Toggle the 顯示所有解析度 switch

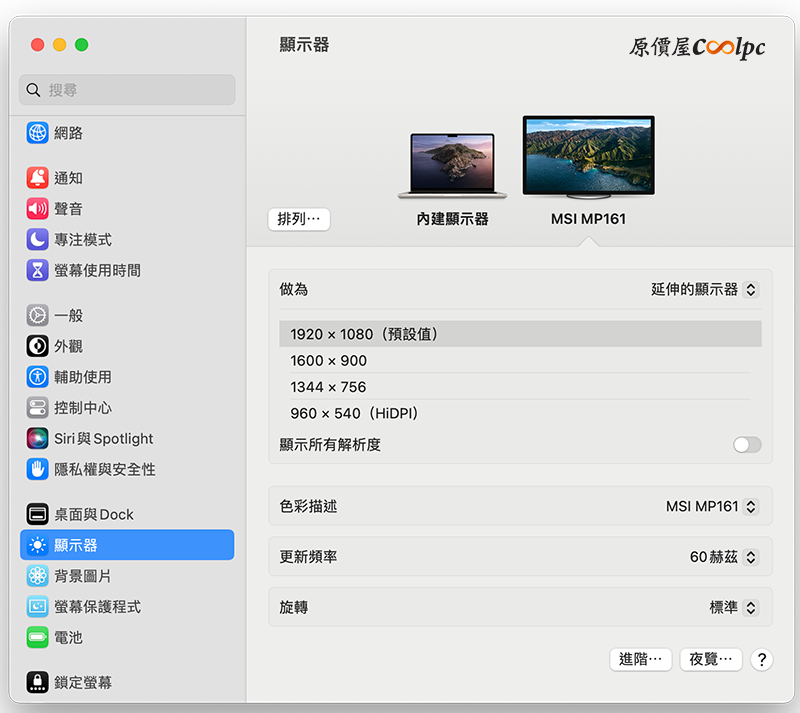pos(747,445)
